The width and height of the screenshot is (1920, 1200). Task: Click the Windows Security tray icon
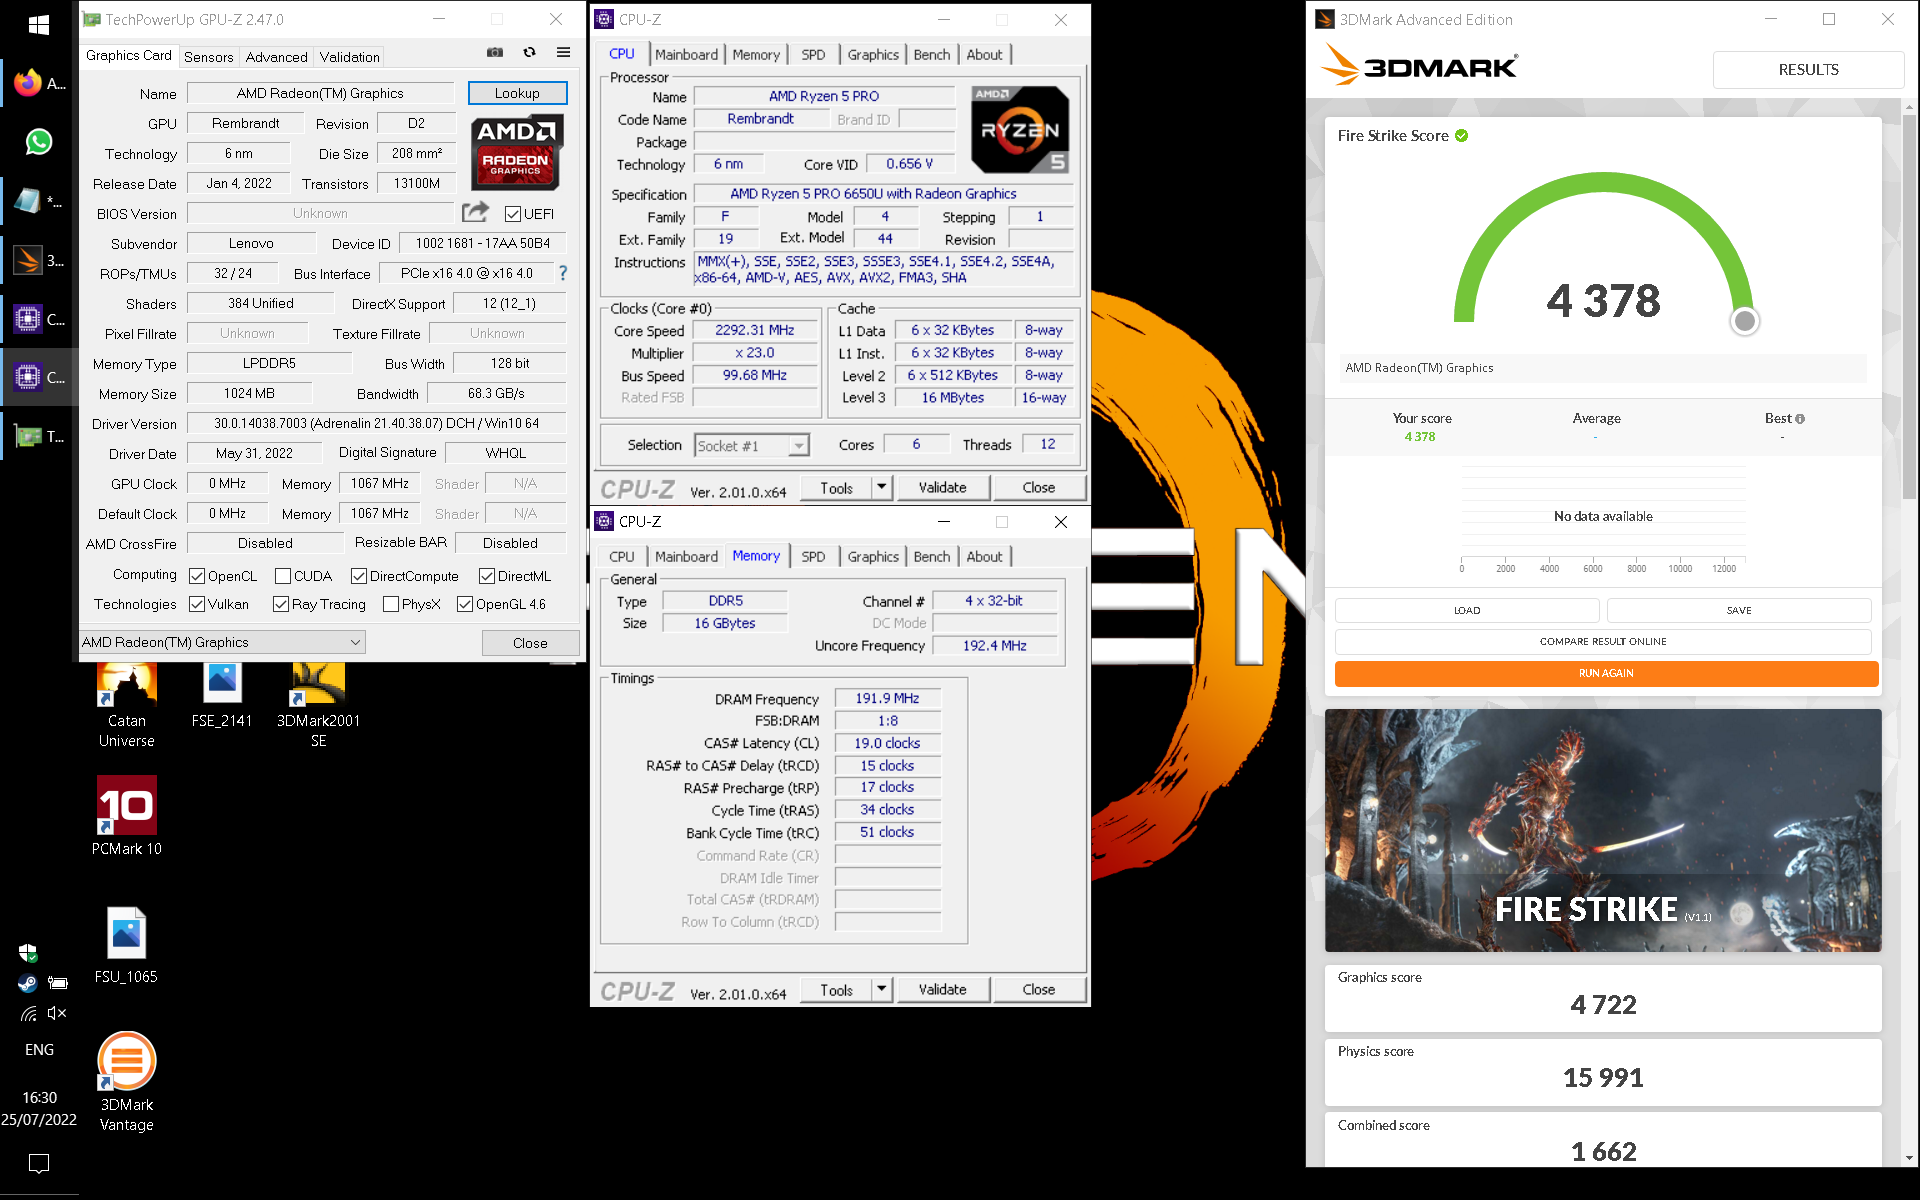28,953
